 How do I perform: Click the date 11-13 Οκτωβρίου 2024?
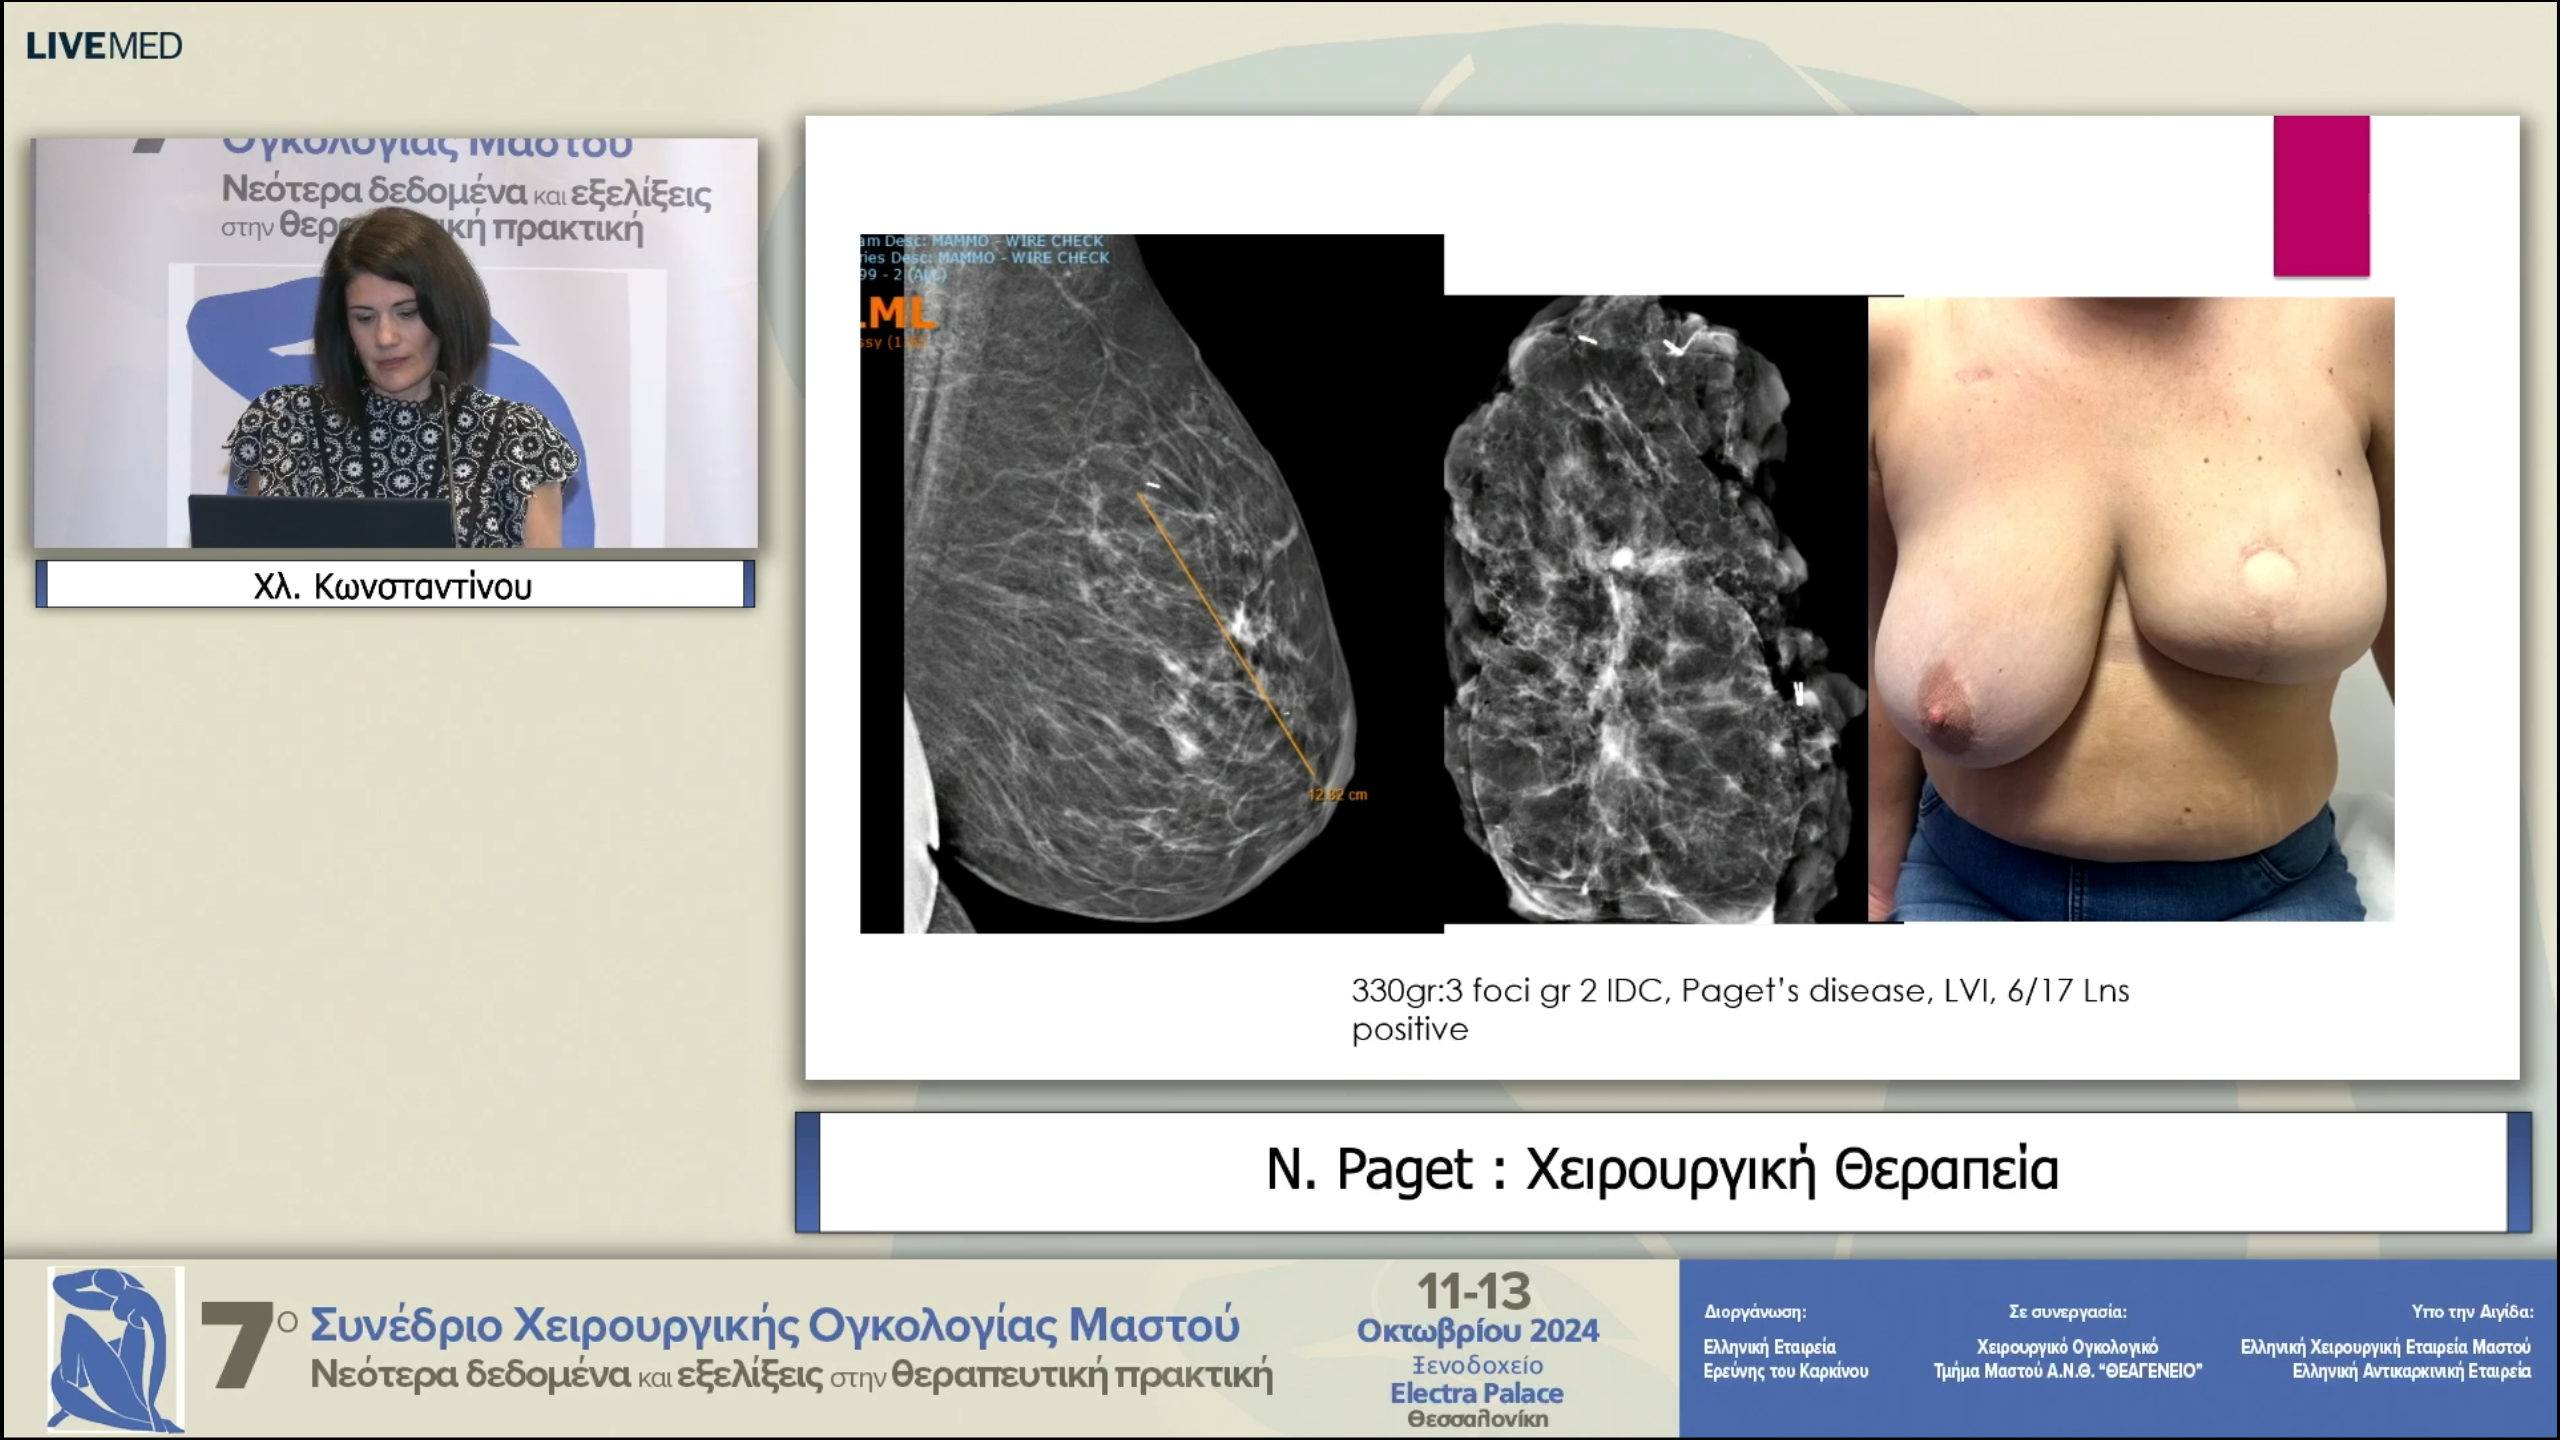point(1476,1310)
